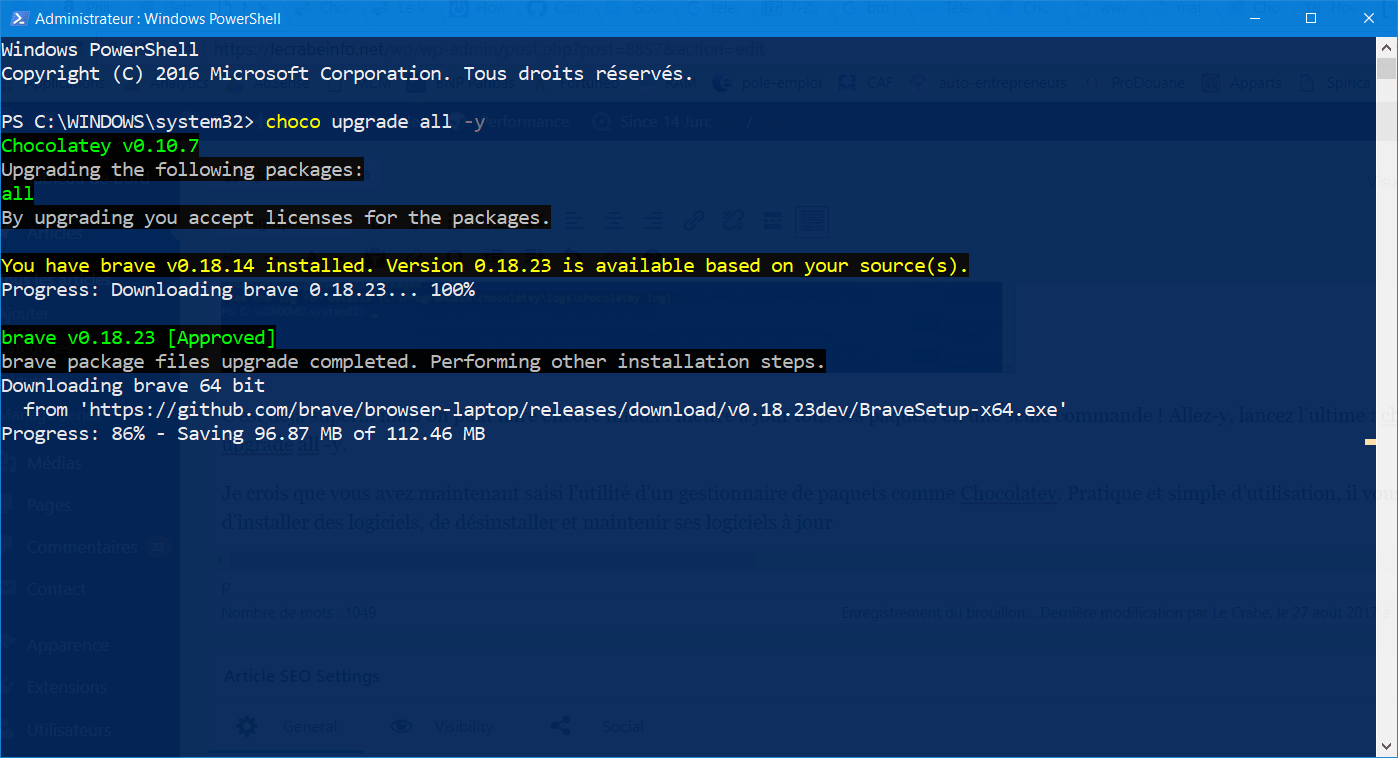The height and width of the screenshot is (758, 1398).
Task: Open the 'Apparts' bookmark in the browser
Action: (x=1242, y=83)
